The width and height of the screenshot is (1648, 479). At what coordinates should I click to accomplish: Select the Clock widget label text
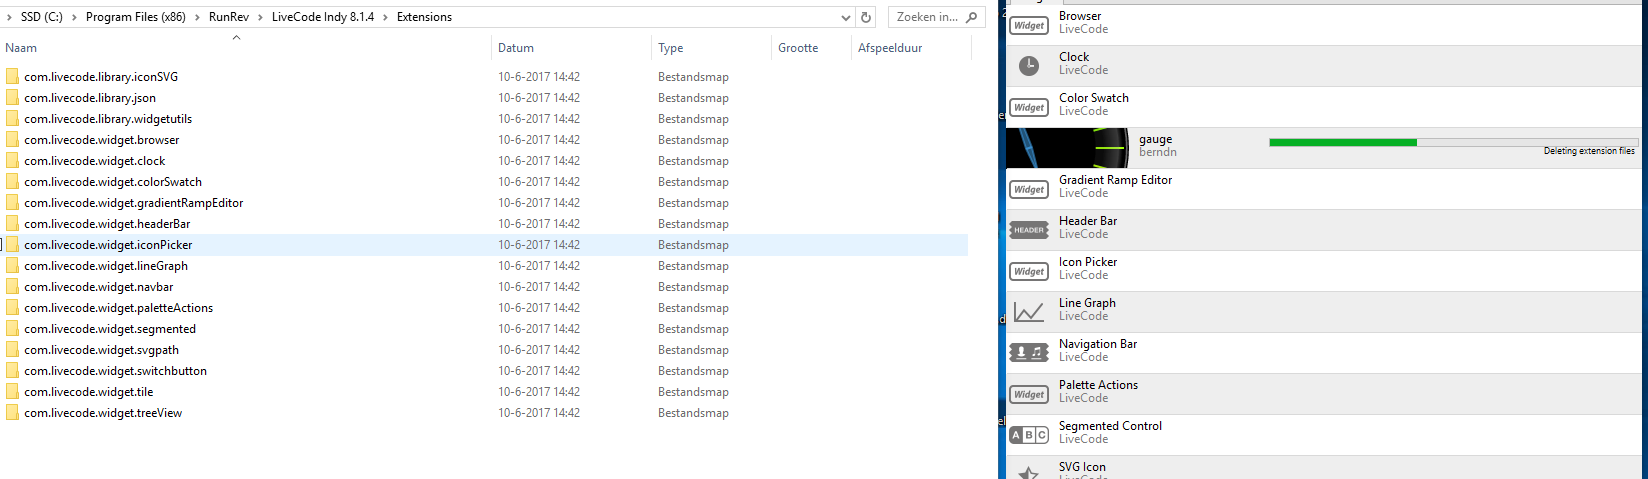tap(1074, 57)
